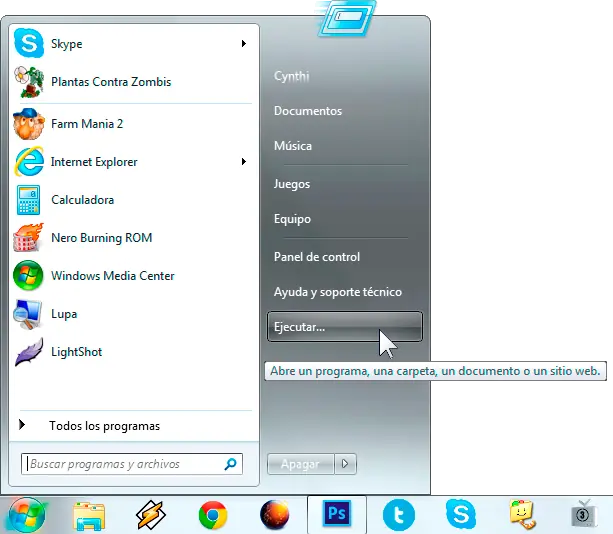
Task: Open the Lupa magnifier icon
Action: point(27,314)
